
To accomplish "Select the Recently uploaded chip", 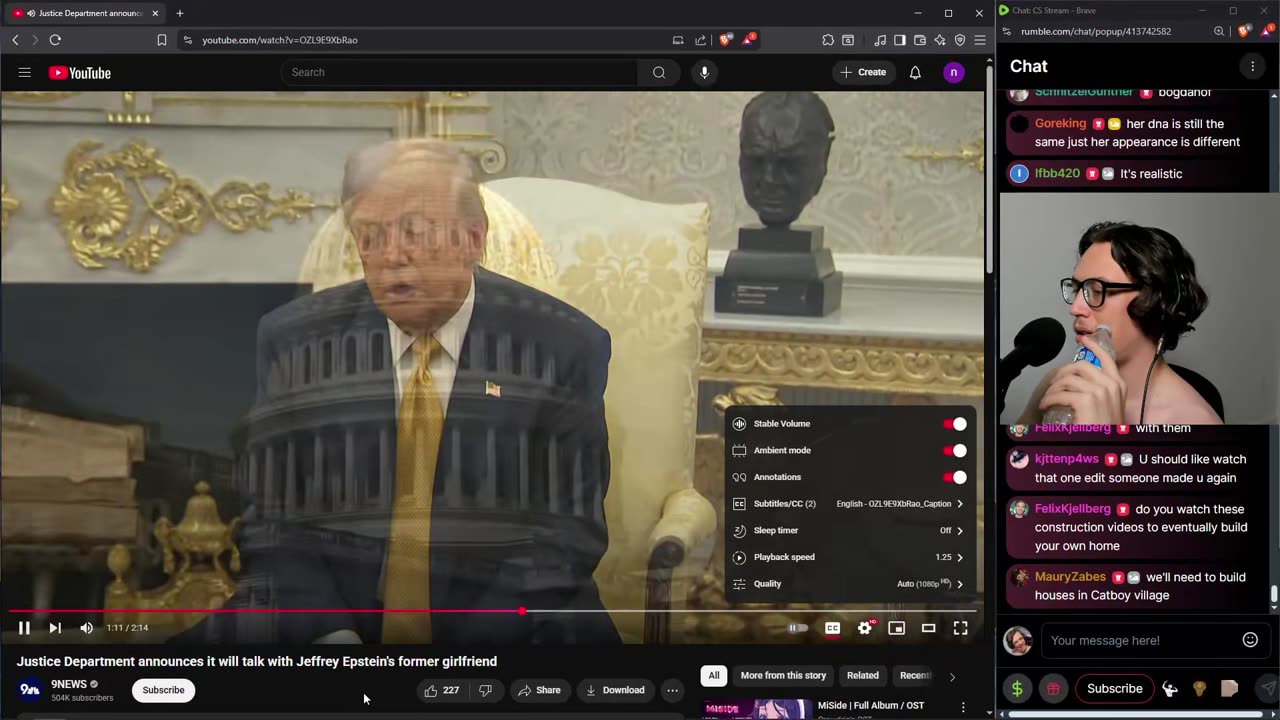I will tap(915, 676).
